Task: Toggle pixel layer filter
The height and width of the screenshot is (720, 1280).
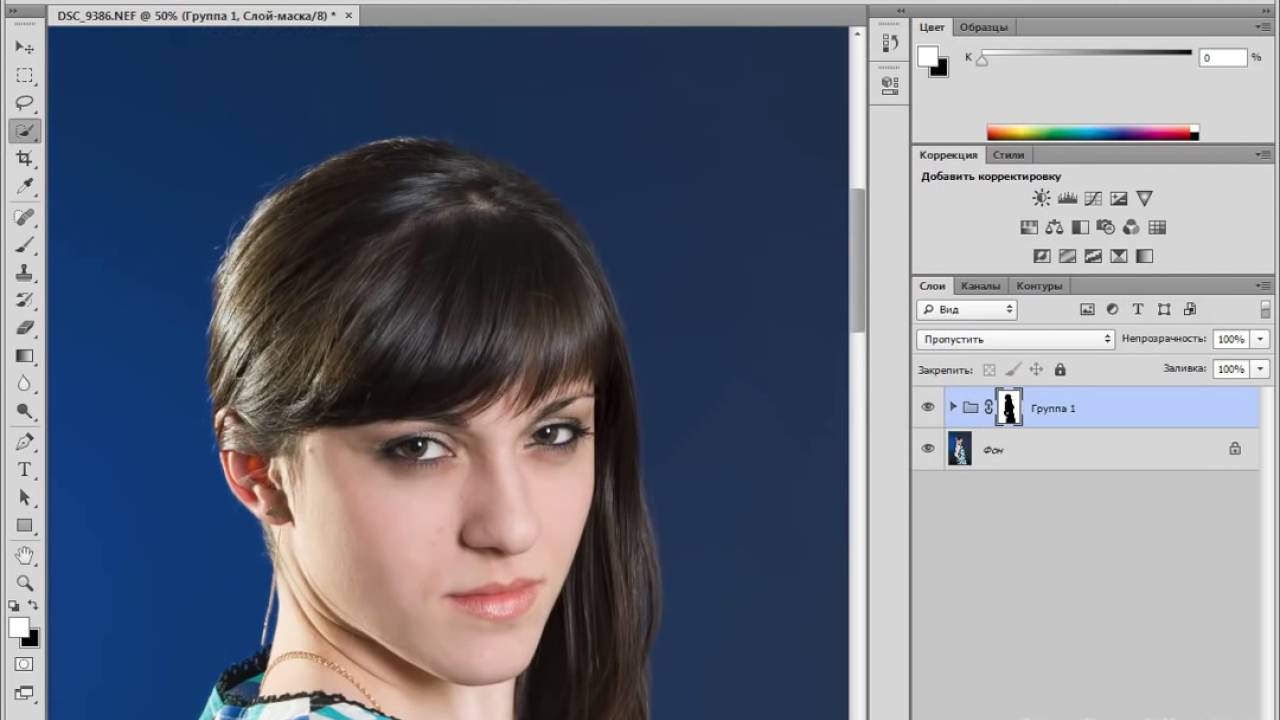Action: click(1087, 310)
